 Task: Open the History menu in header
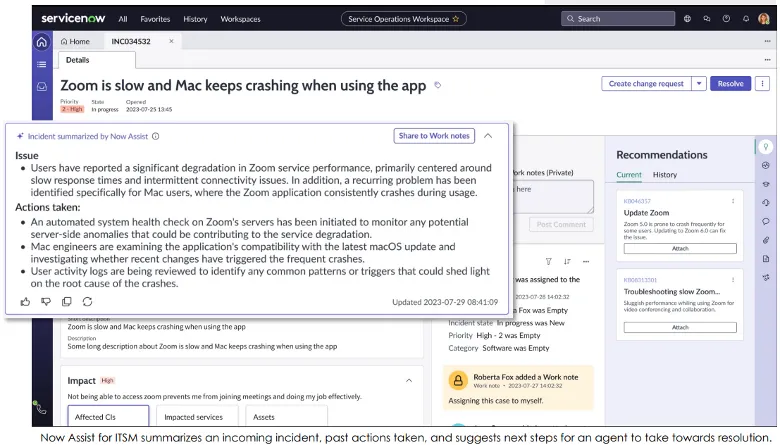195,19
